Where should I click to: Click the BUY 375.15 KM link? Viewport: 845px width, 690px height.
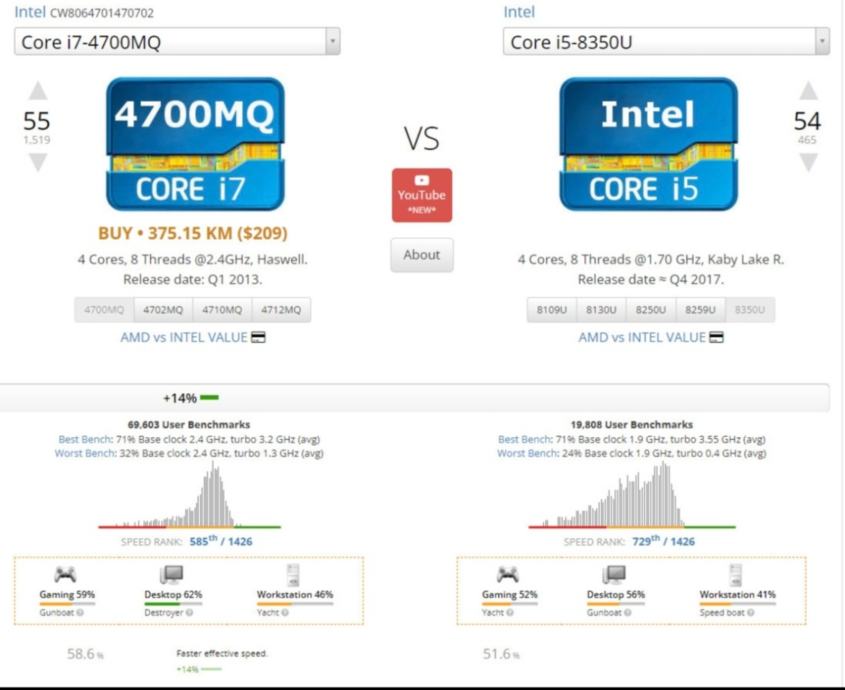click(193, 233)
